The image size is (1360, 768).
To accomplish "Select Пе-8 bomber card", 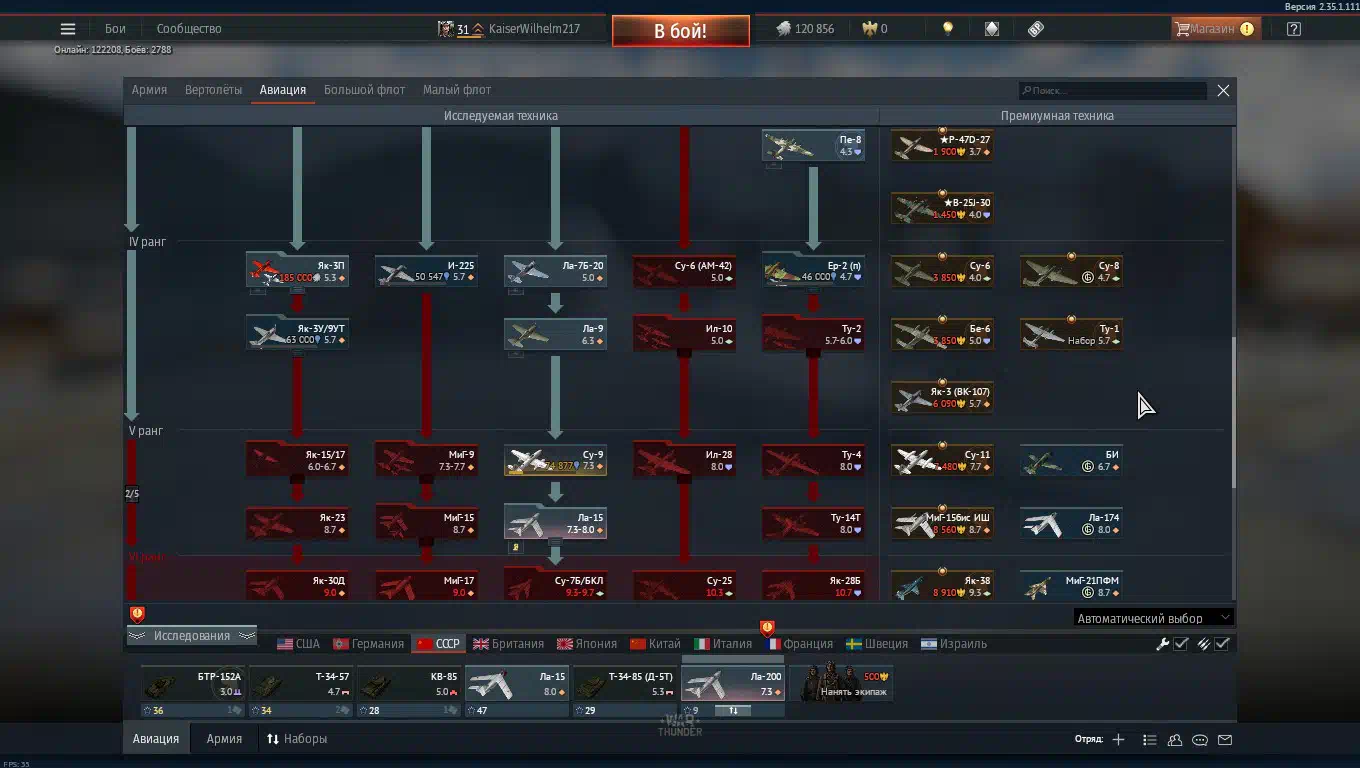I will point(813,146).
